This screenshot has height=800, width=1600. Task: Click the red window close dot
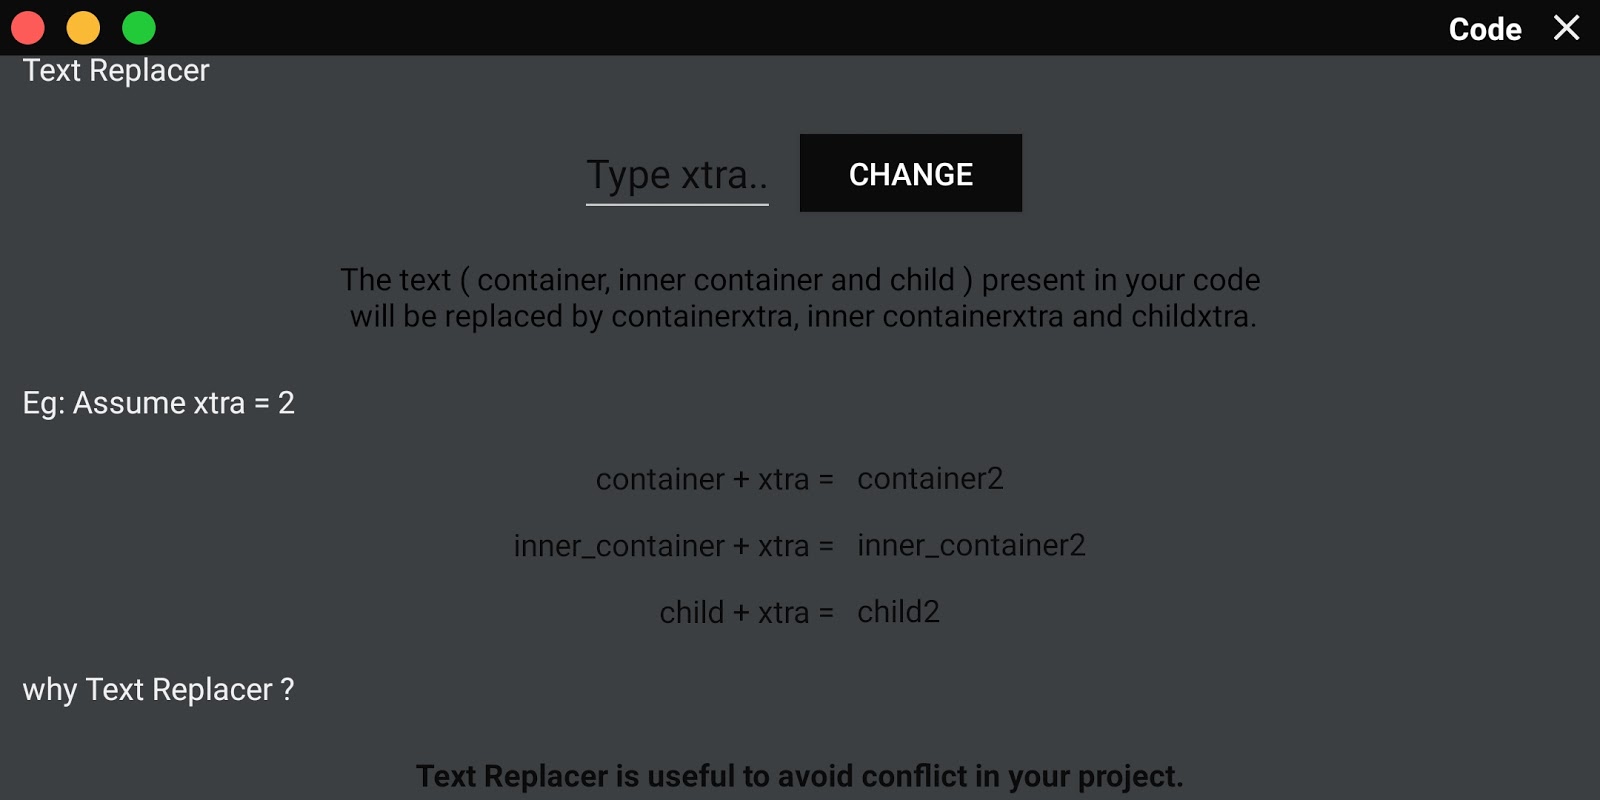28,28
